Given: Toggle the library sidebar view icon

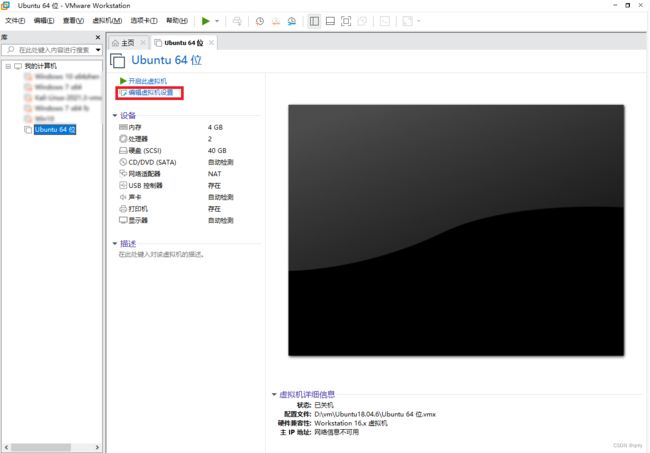Looking at the screenshot, I should click(x=314, y=21).
